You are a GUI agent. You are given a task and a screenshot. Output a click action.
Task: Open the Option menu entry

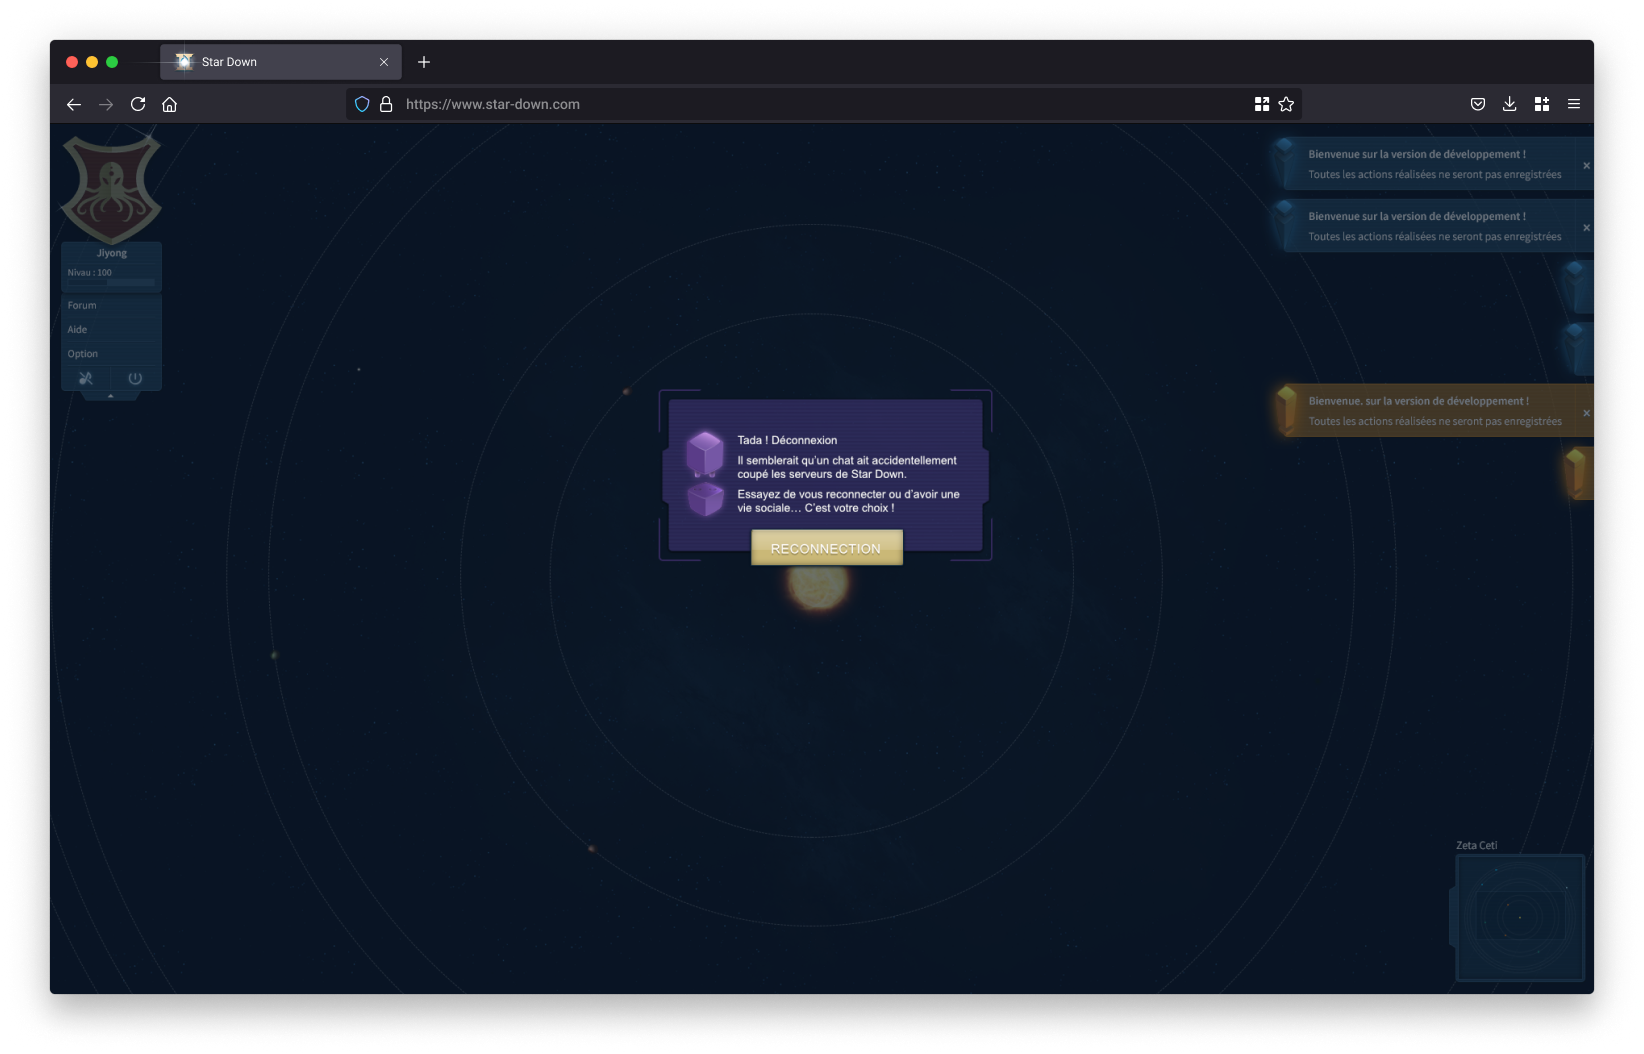83,353
